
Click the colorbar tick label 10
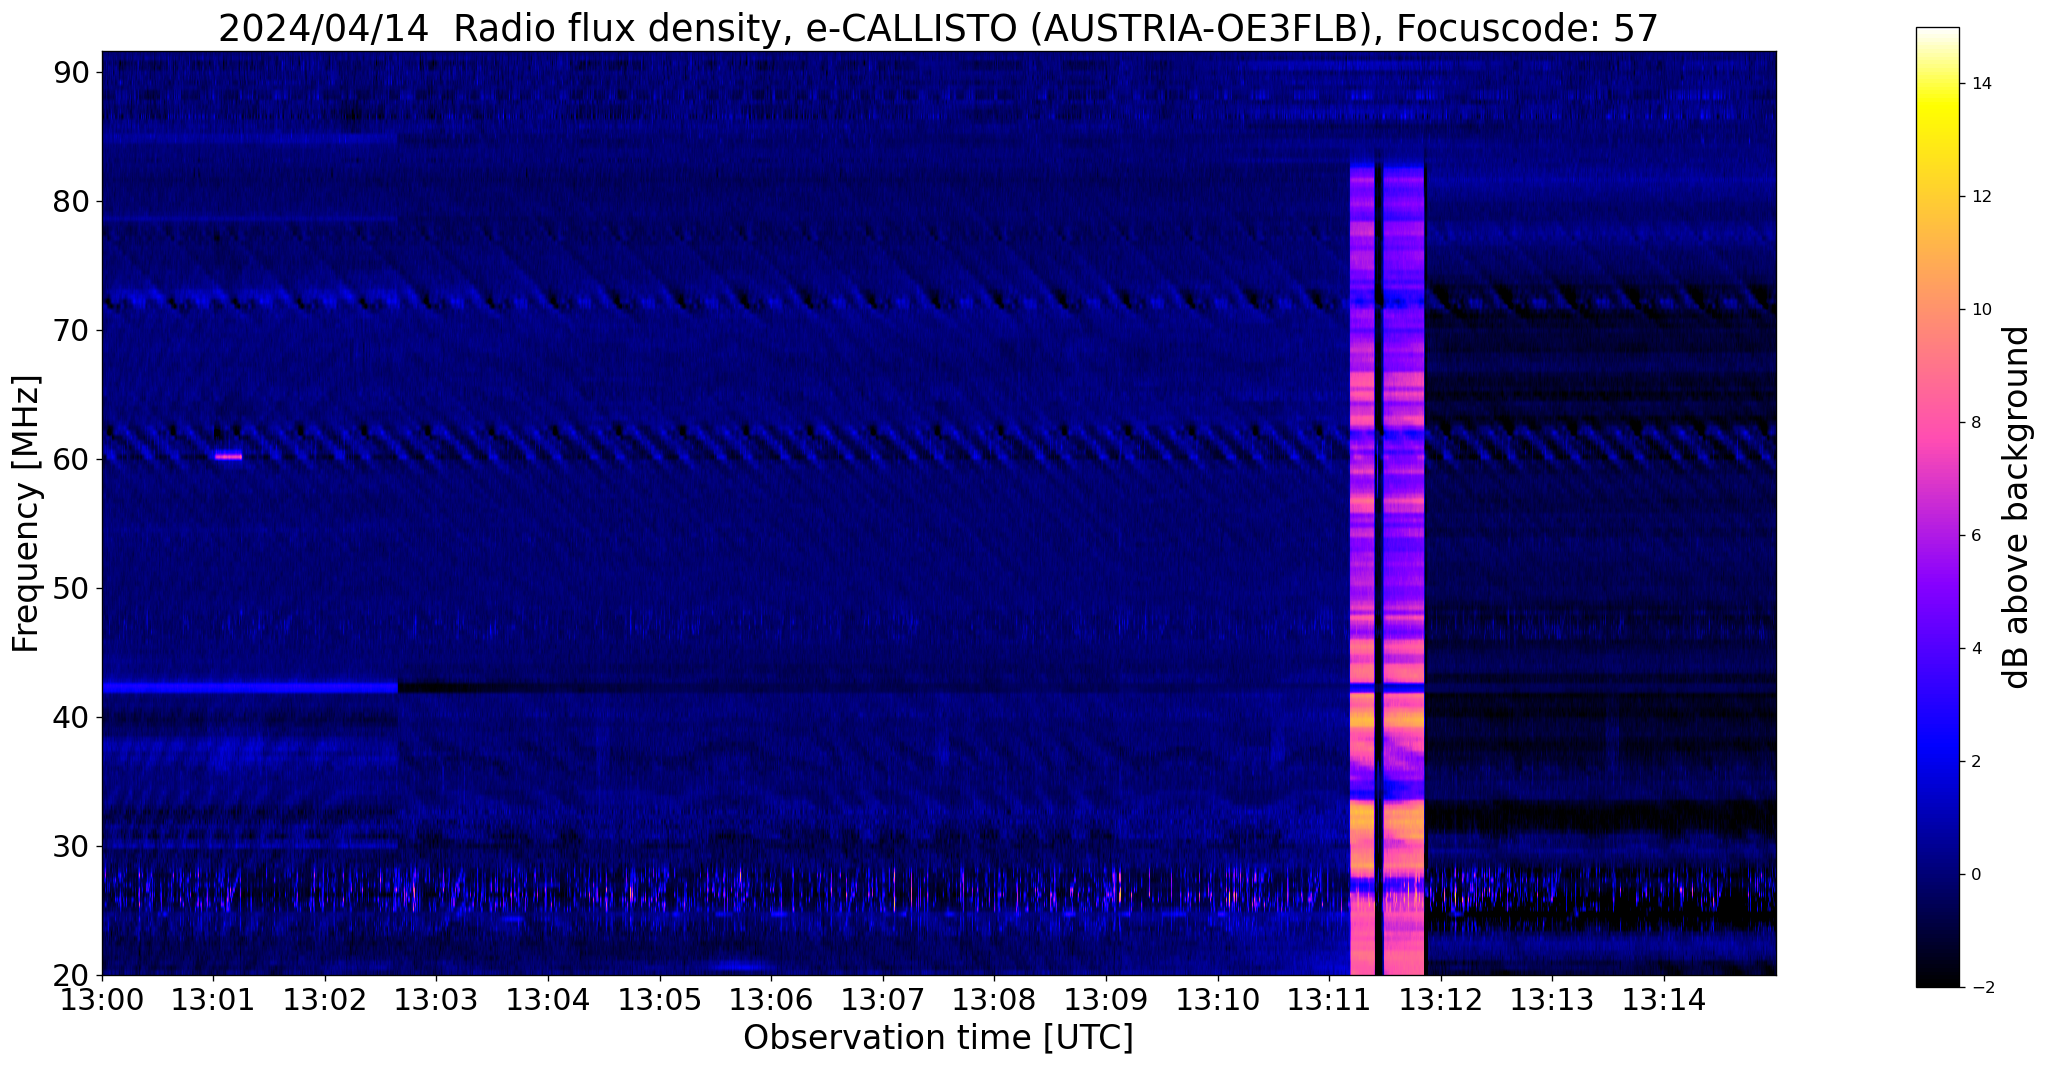pyautogui.click(x=1981, y=310)
